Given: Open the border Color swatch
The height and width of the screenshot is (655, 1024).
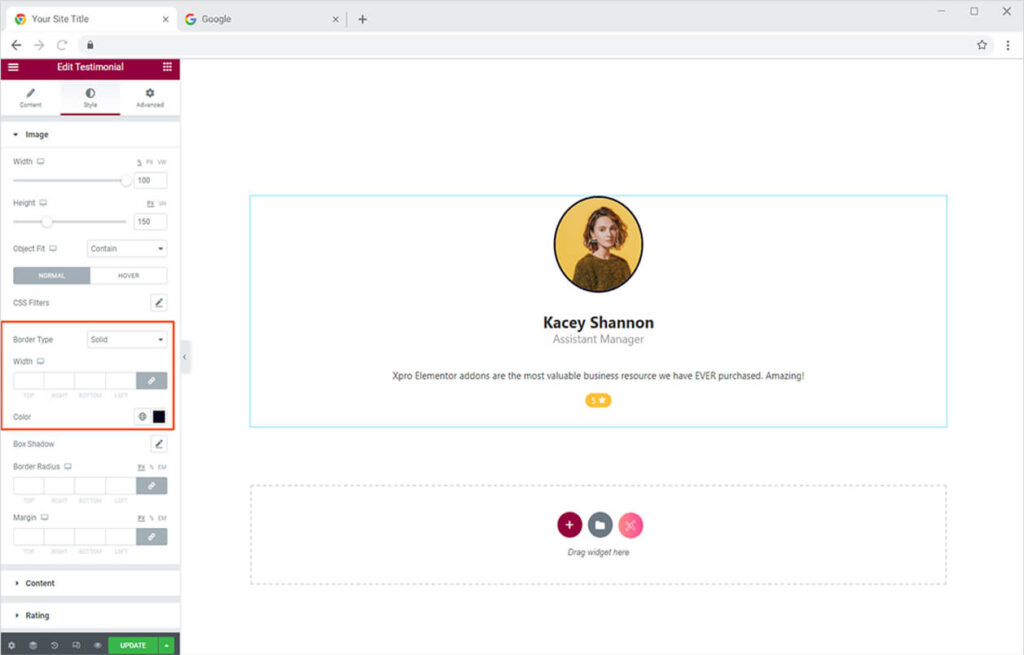Looking at the screenshot, I should coord(159,416).
